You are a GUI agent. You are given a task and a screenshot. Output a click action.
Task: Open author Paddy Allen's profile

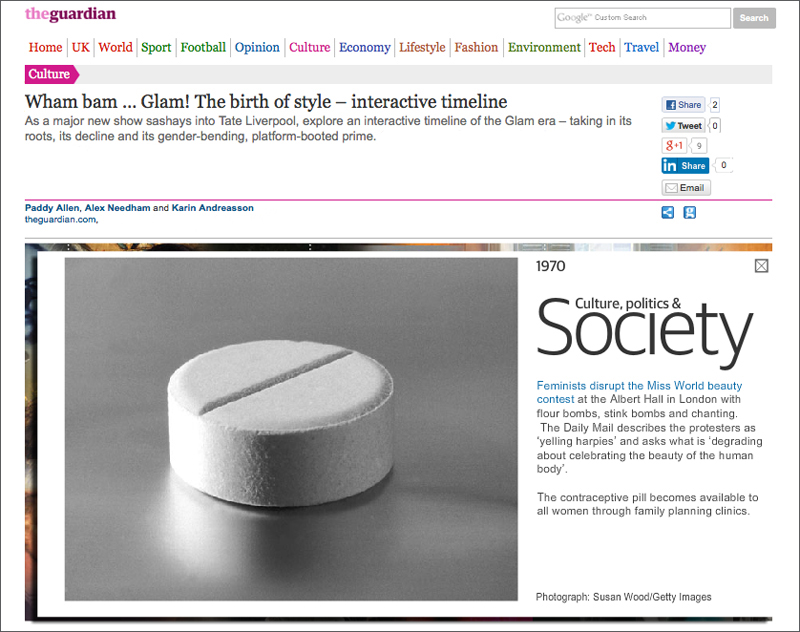(x=52, y=208)
